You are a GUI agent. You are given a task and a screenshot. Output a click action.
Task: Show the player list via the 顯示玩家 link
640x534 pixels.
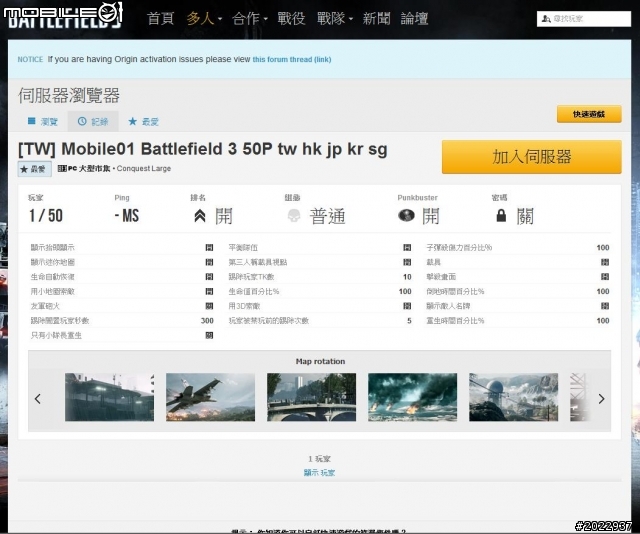point(319,473)
